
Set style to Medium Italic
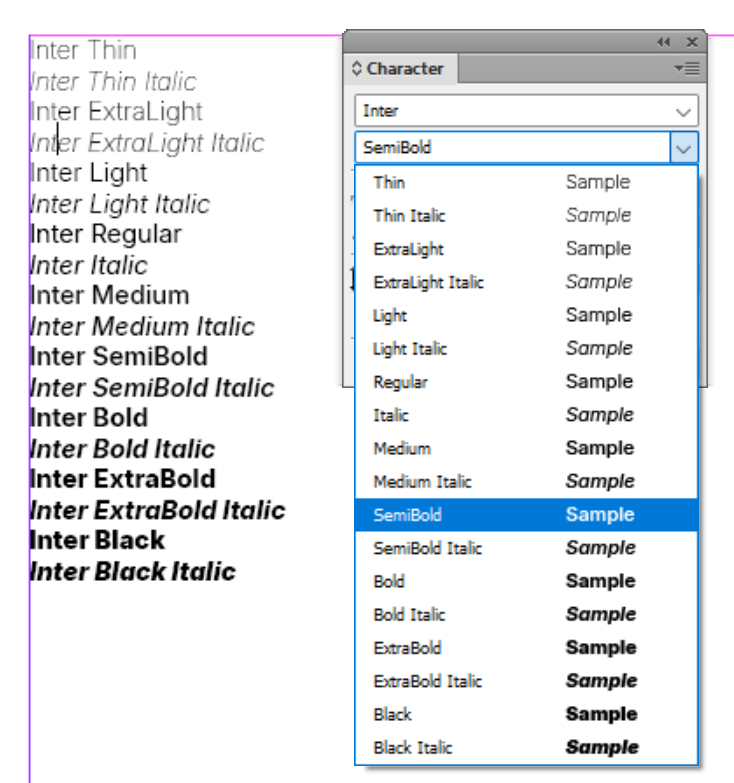coord(526,481)
